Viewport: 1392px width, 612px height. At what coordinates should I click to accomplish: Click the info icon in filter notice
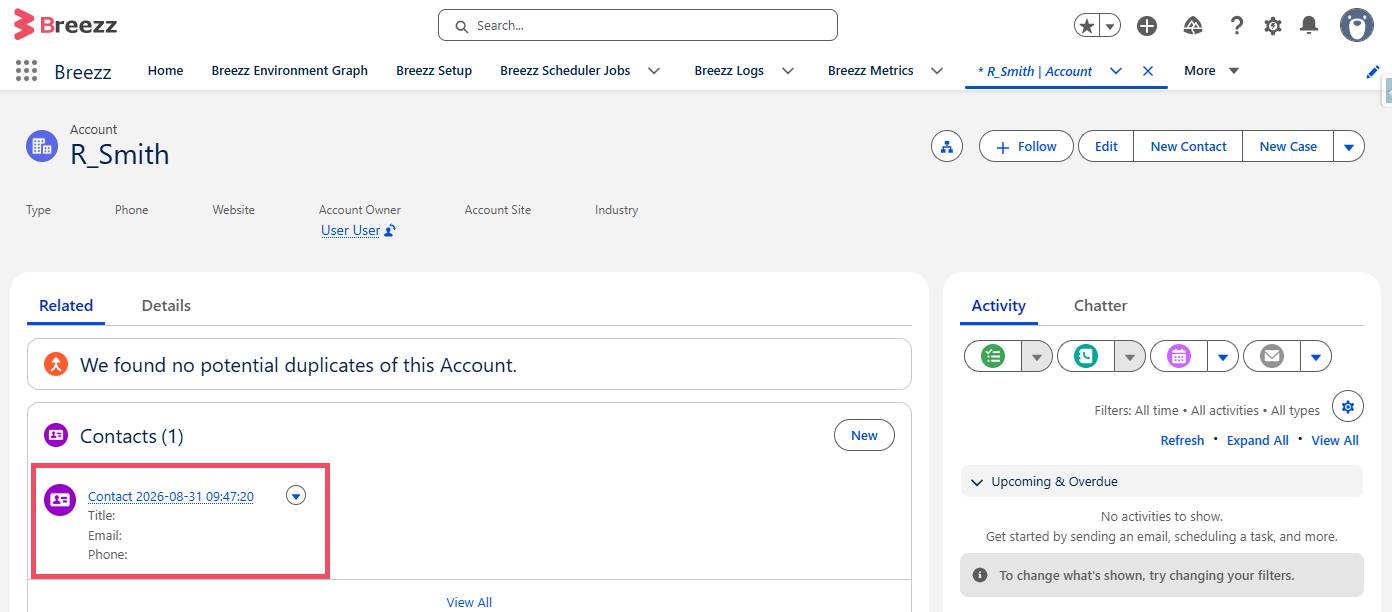(980, 575)
